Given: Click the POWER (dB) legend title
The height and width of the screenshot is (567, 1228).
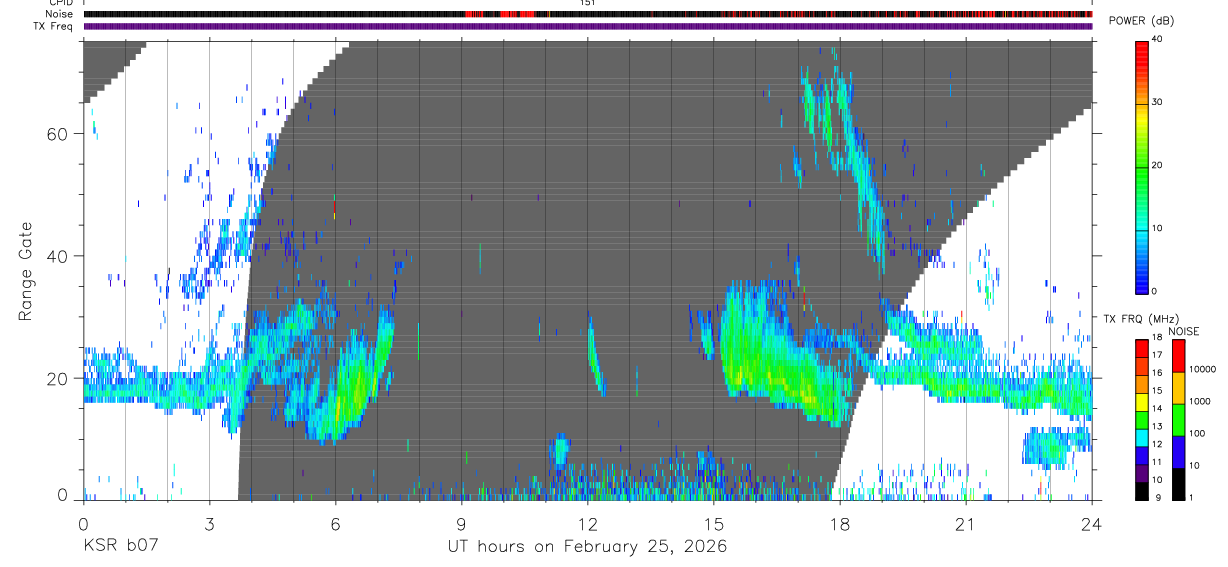Looking at the screenshot, I should point(1141,21).
